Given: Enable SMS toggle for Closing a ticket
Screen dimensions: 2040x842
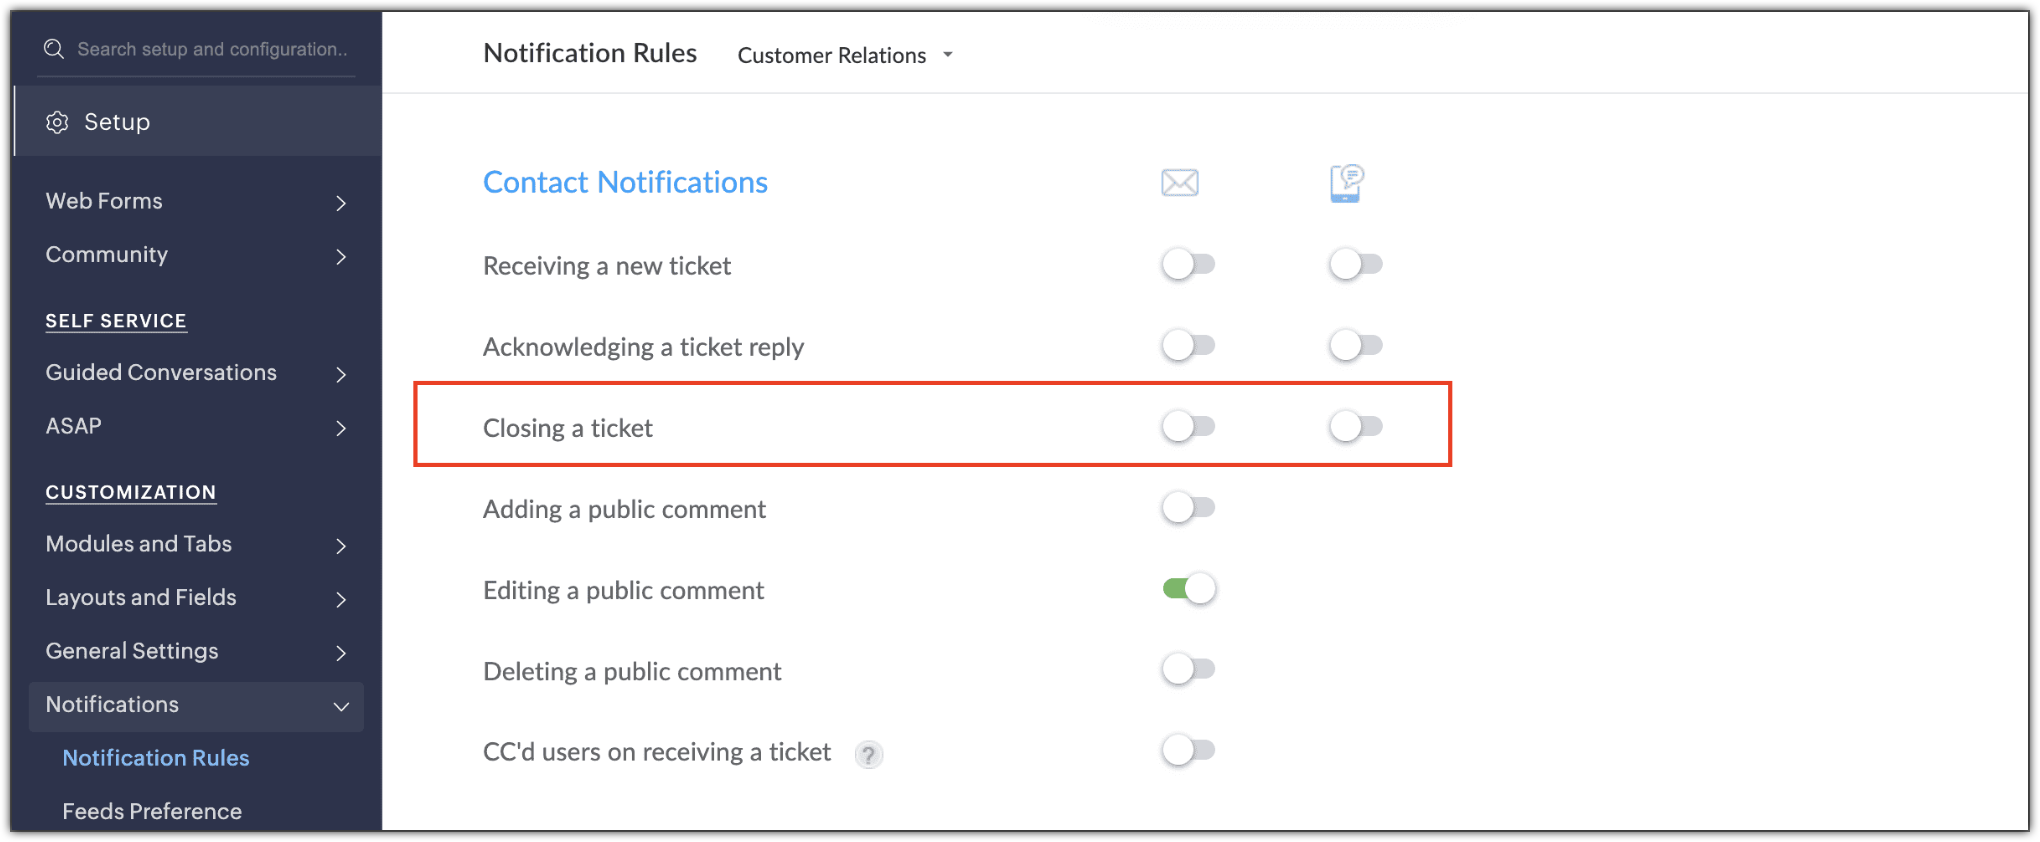Looking at the screenshot, I should 1355,427.
